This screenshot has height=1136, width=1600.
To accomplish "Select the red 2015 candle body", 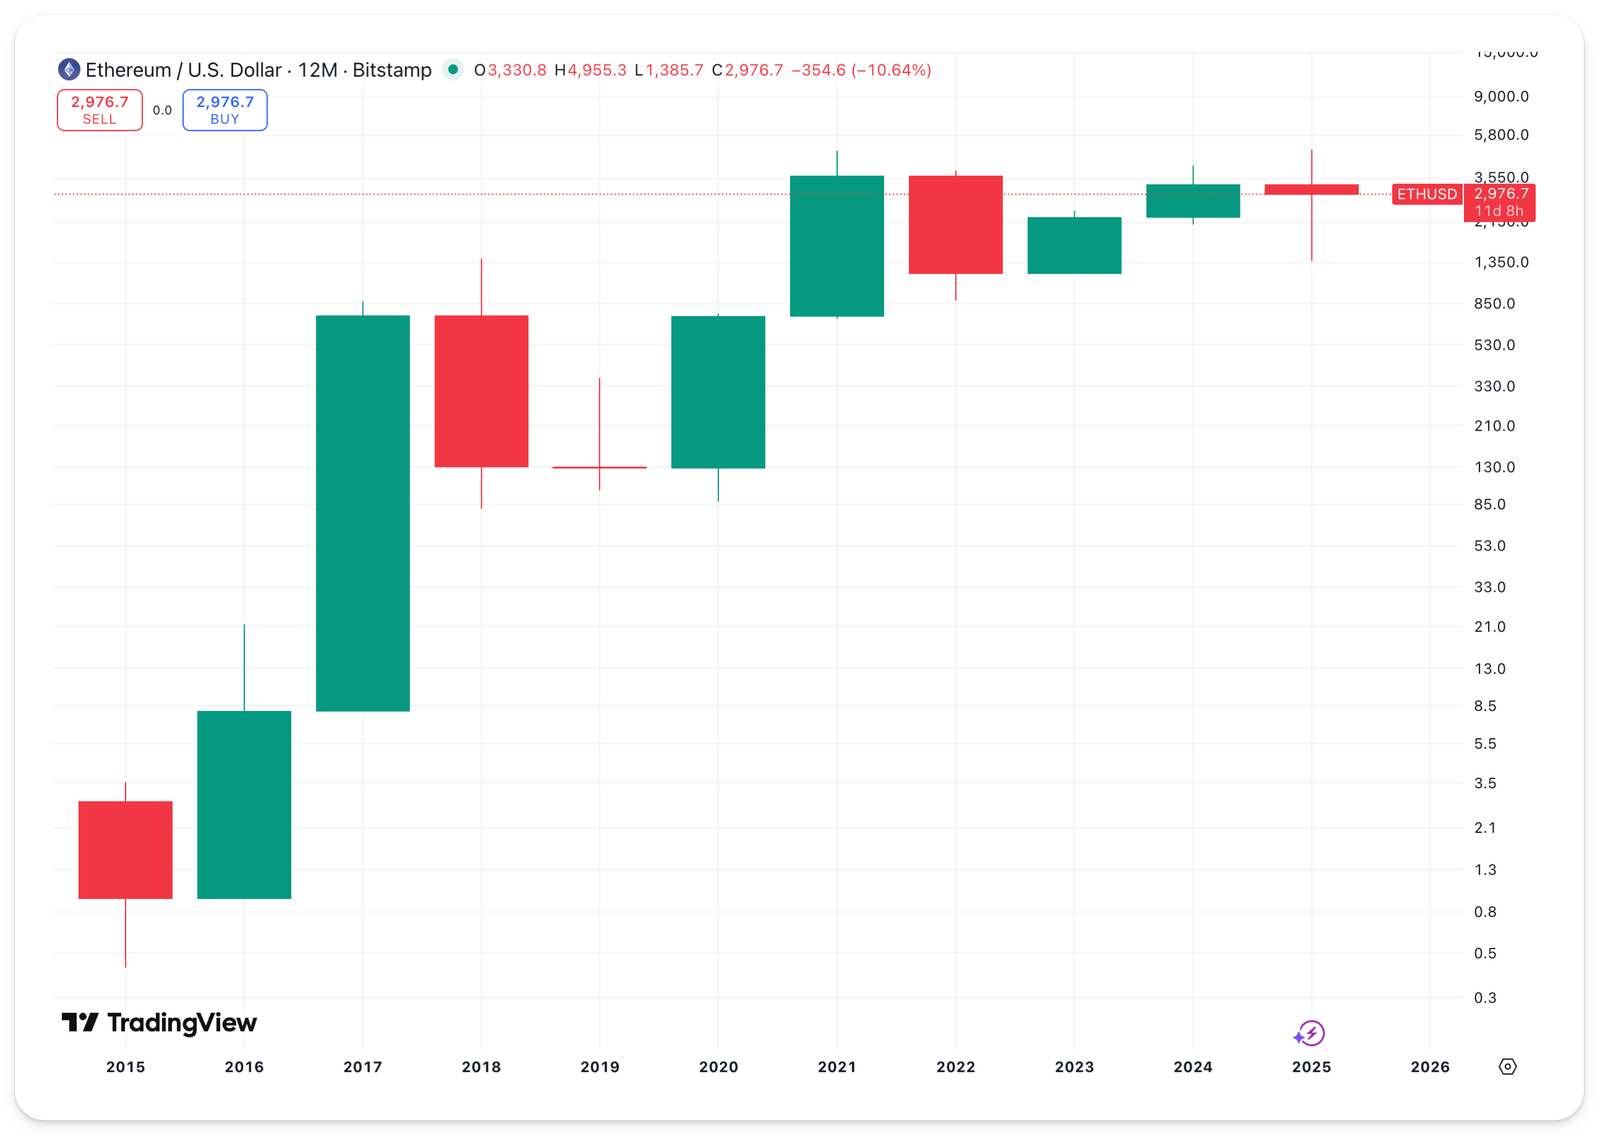I will tap(126, 850).
